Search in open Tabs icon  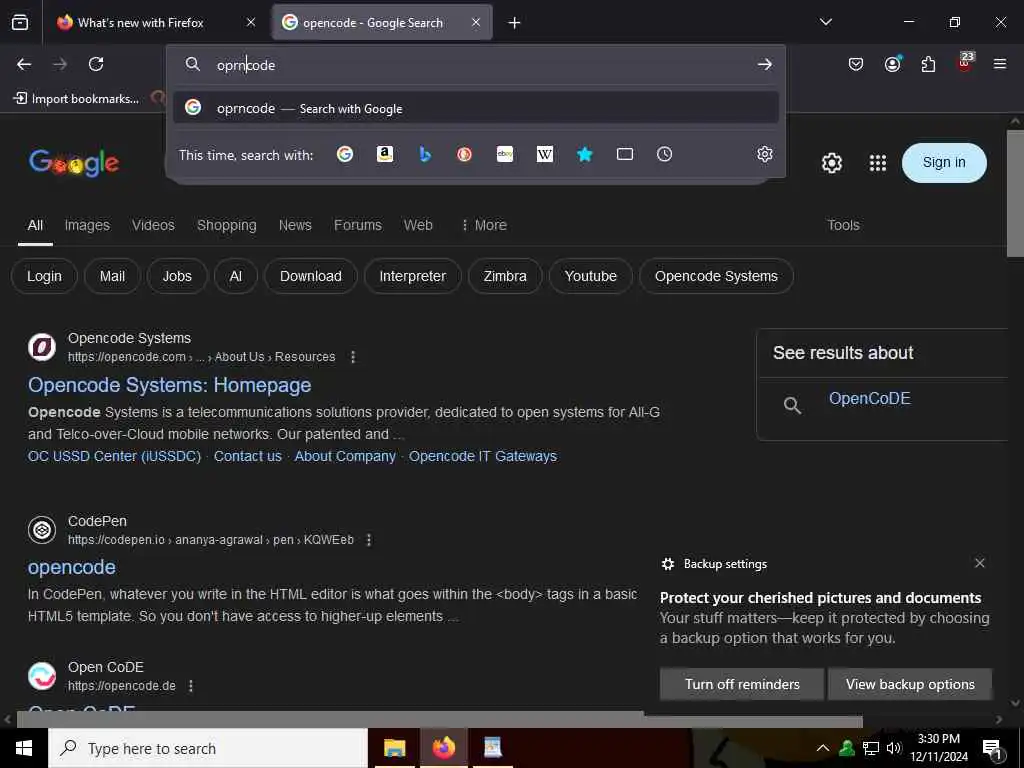point(625,154)
